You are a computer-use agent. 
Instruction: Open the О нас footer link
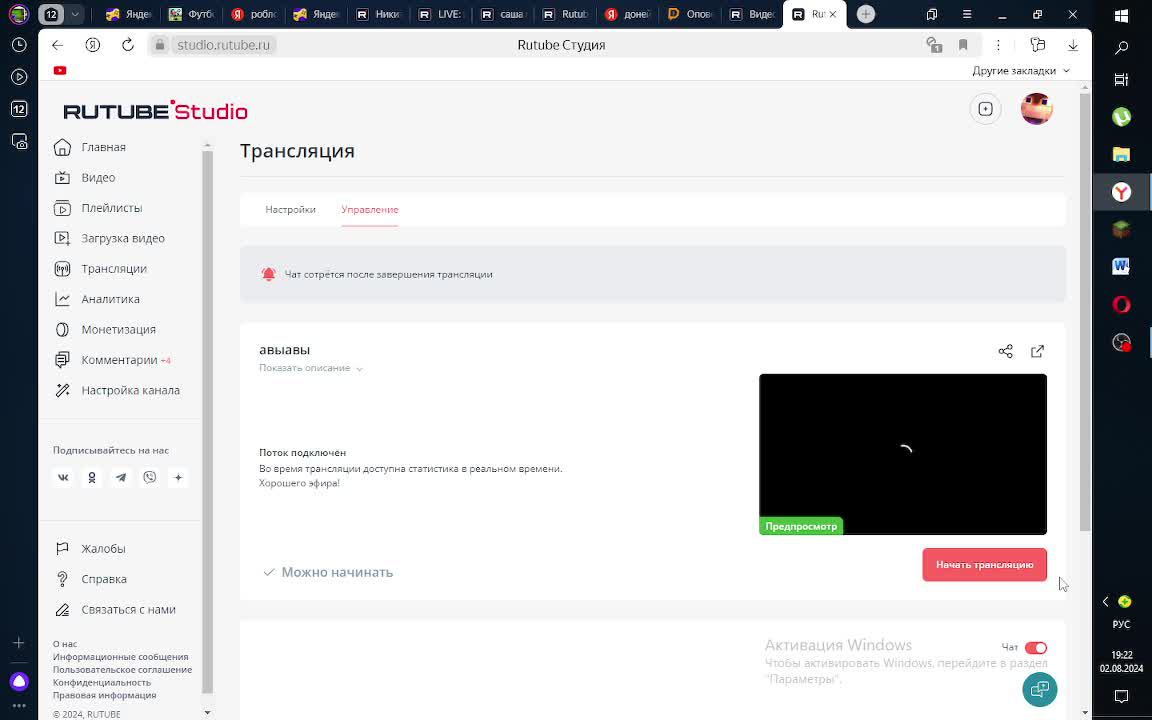pyautogui.click(x=65, y=644)
